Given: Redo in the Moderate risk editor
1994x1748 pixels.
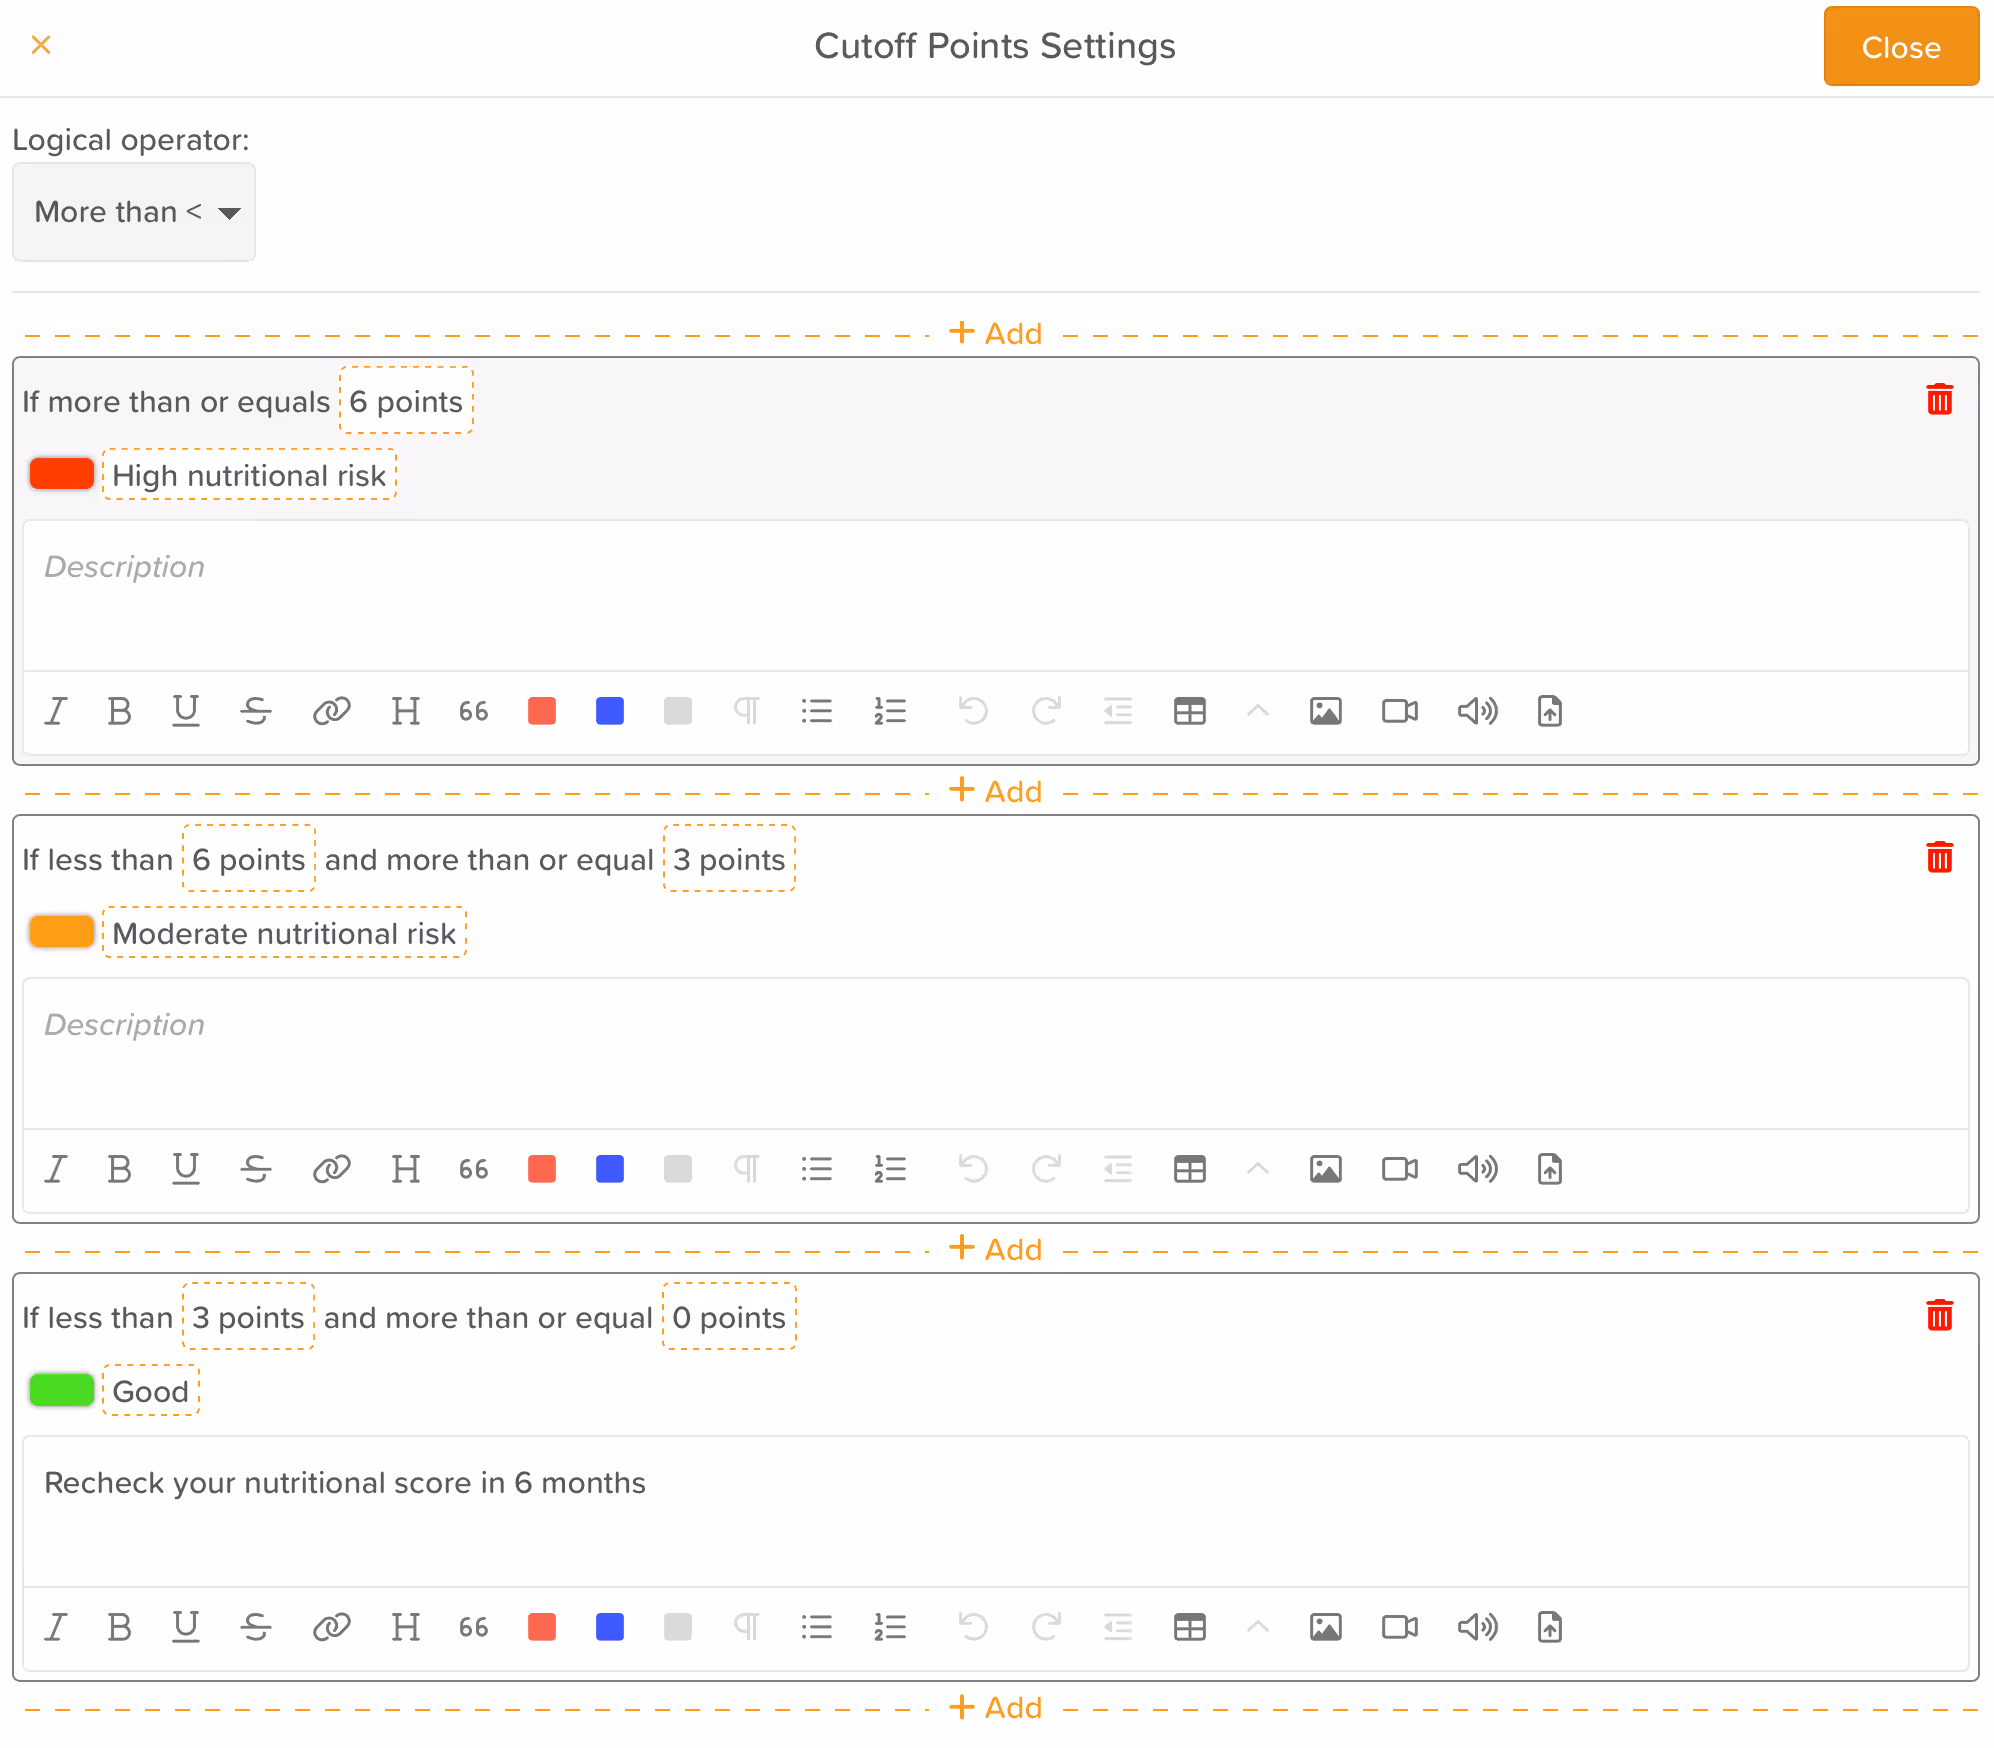Looking at the screenshot, I should (x=1046, y=1169).
